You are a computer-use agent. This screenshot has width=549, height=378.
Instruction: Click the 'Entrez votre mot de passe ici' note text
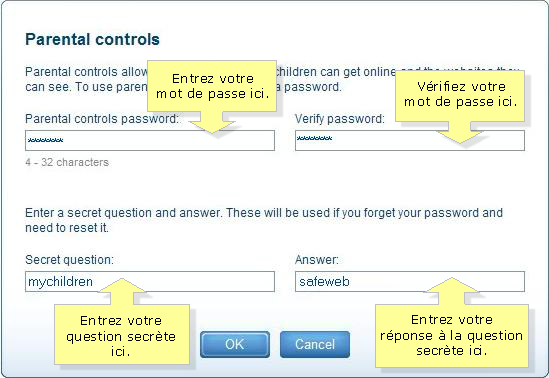click(x=213, y=86)
